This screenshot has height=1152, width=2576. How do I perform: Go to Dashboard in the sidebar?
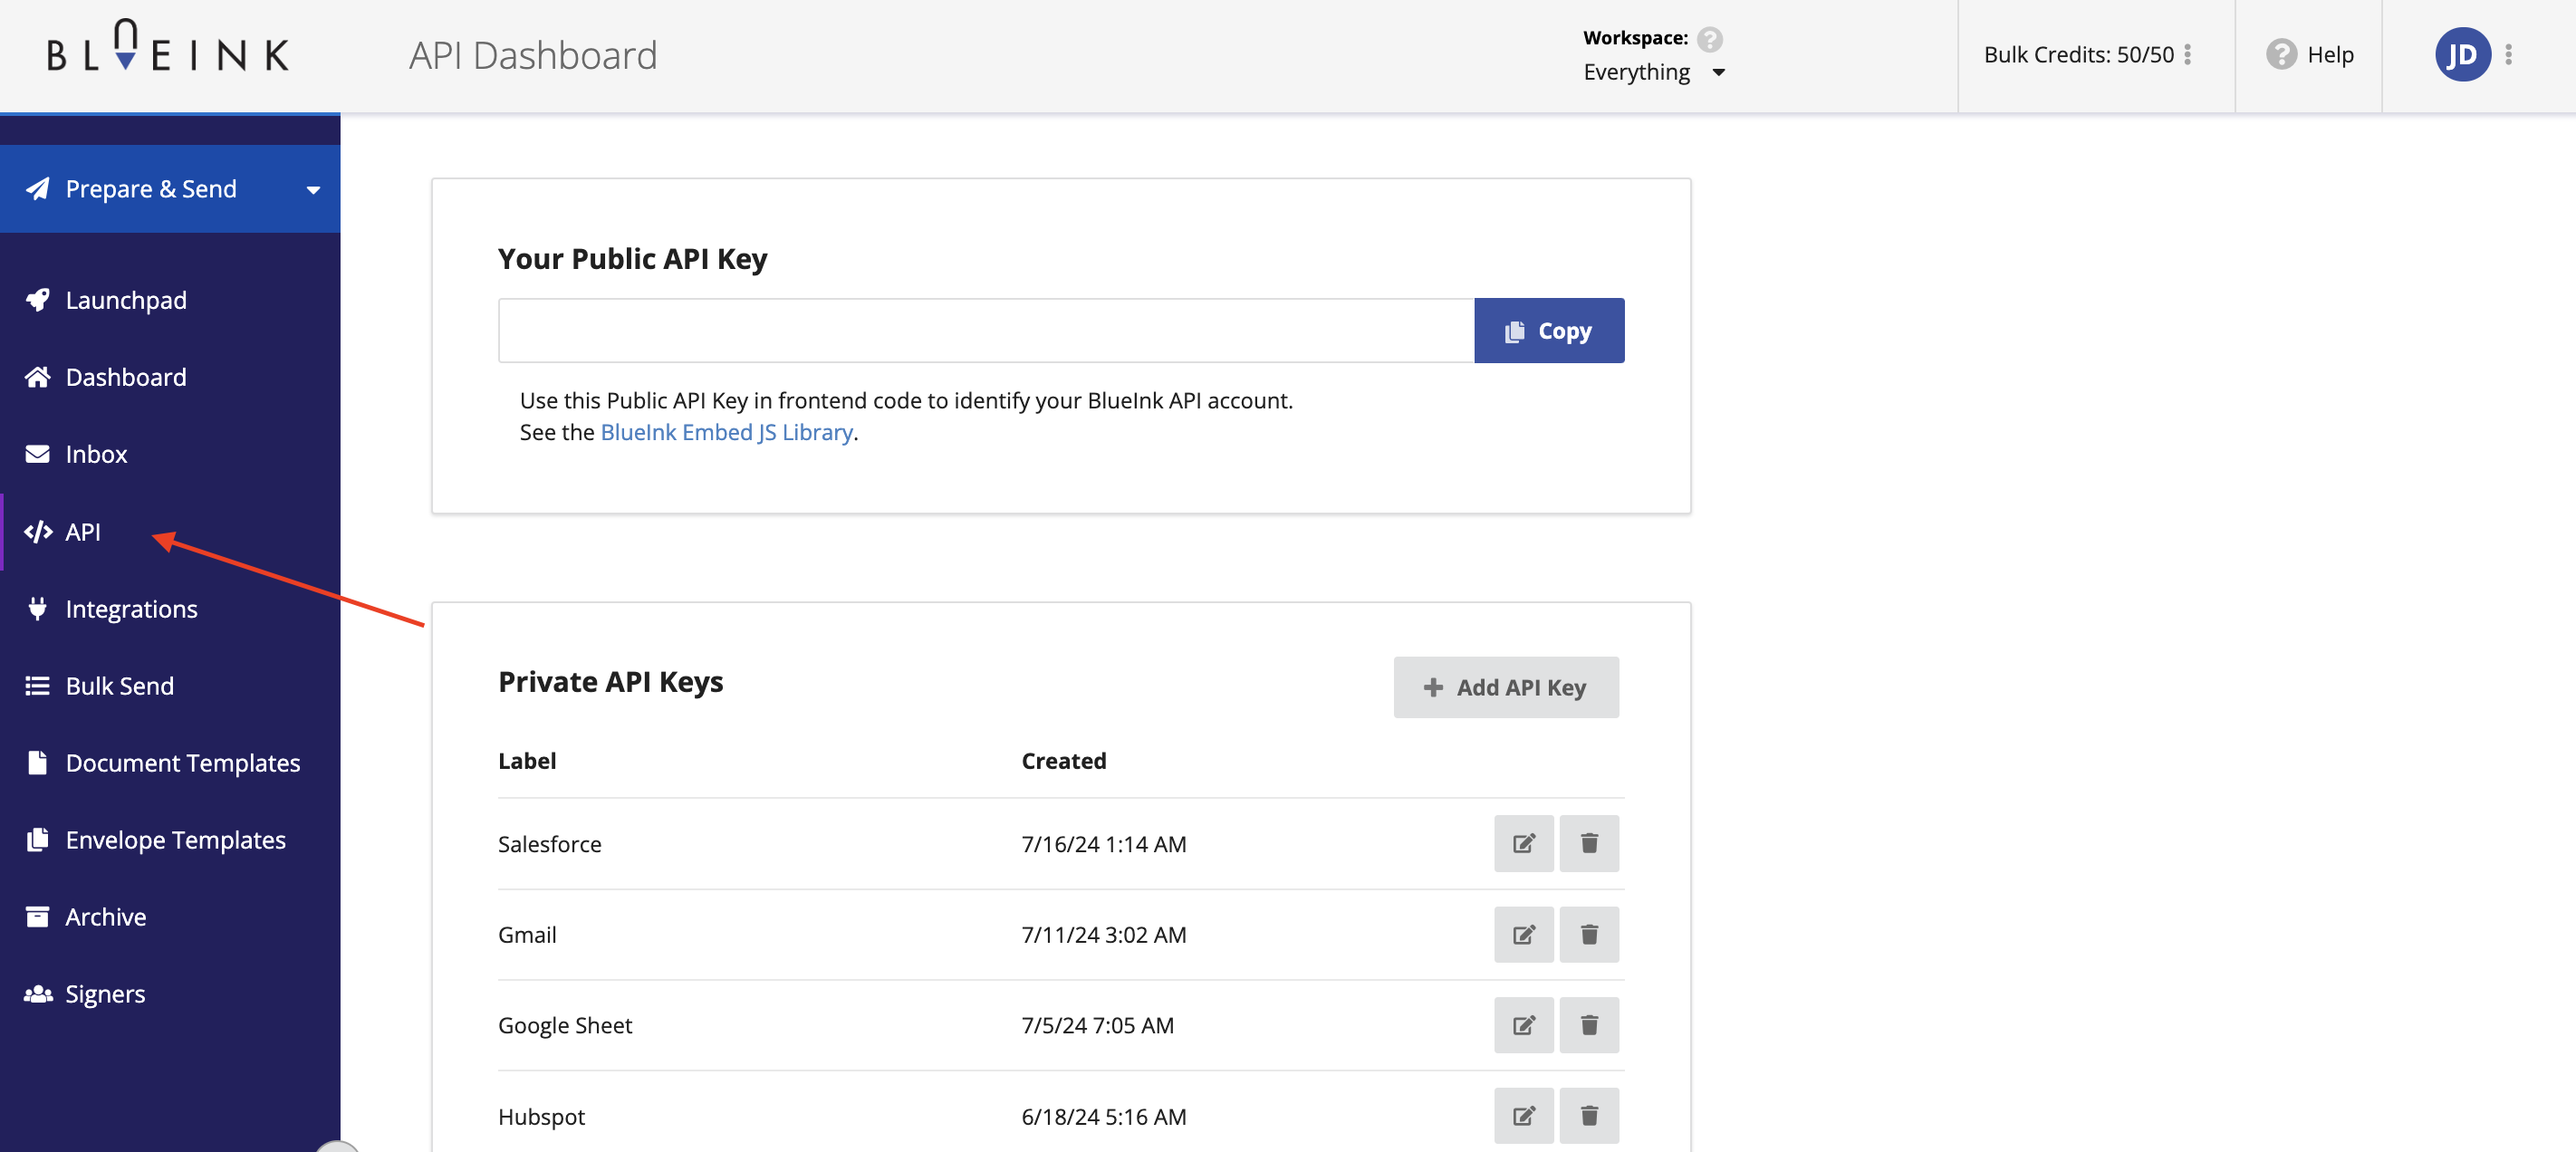tap(170, 377)
